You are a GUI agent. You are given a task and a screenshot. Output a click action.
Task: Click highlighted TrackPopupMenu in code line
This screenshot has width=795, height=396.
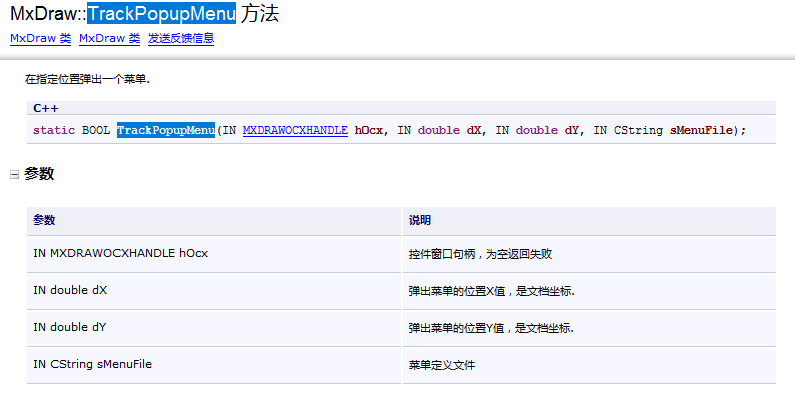pos(166,130)
